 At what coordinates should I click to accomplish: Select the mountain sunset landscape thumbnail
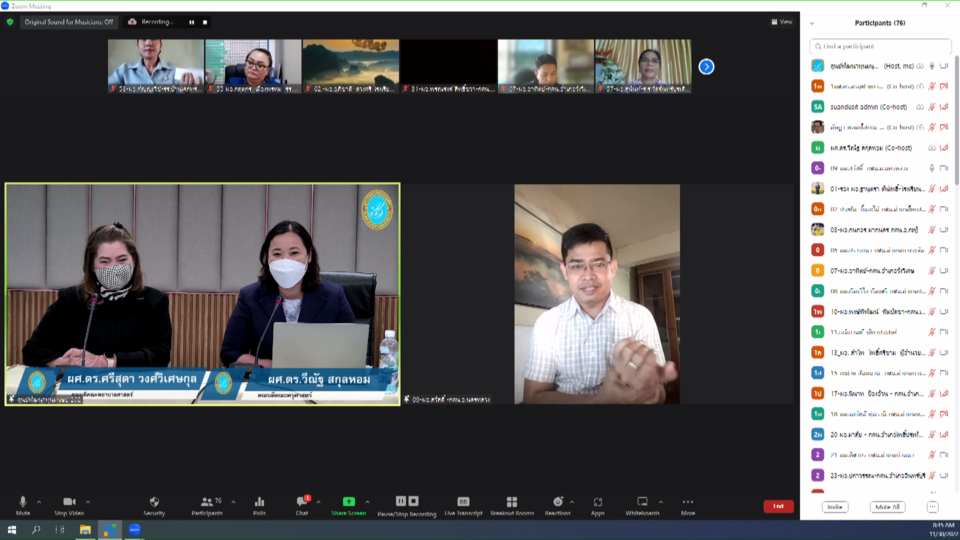click(x=351, y=66)
